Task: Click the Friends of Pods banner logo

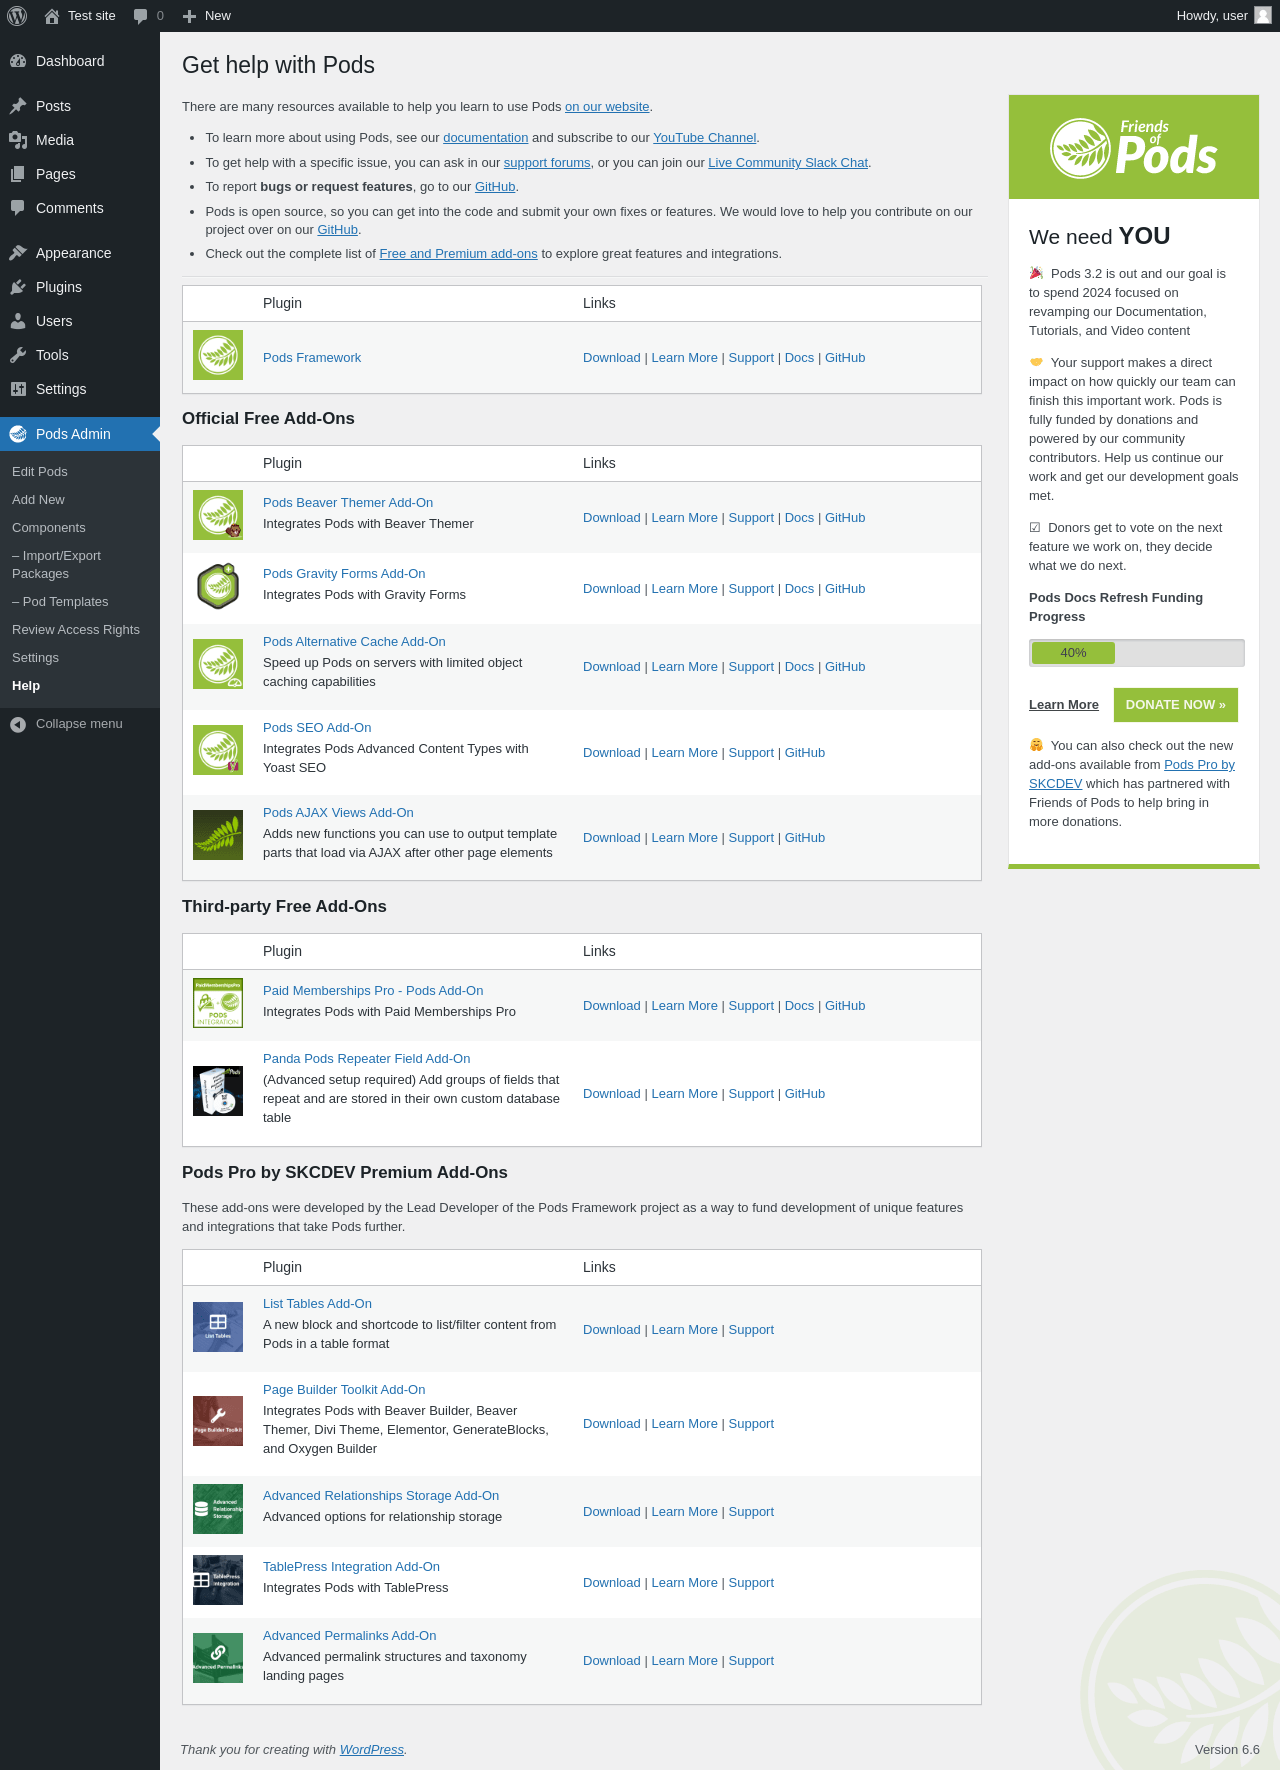Action: [1134, 148]
